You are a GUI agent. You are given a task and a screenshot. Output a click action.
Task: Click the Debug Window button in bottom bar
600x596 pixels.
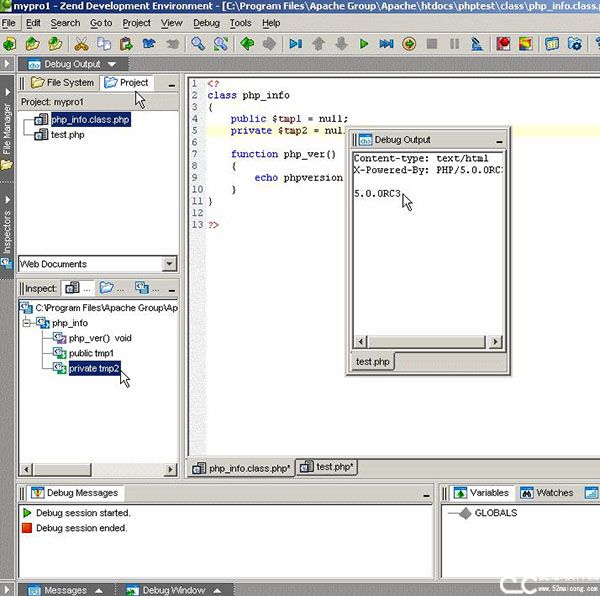tap(170, 590)
